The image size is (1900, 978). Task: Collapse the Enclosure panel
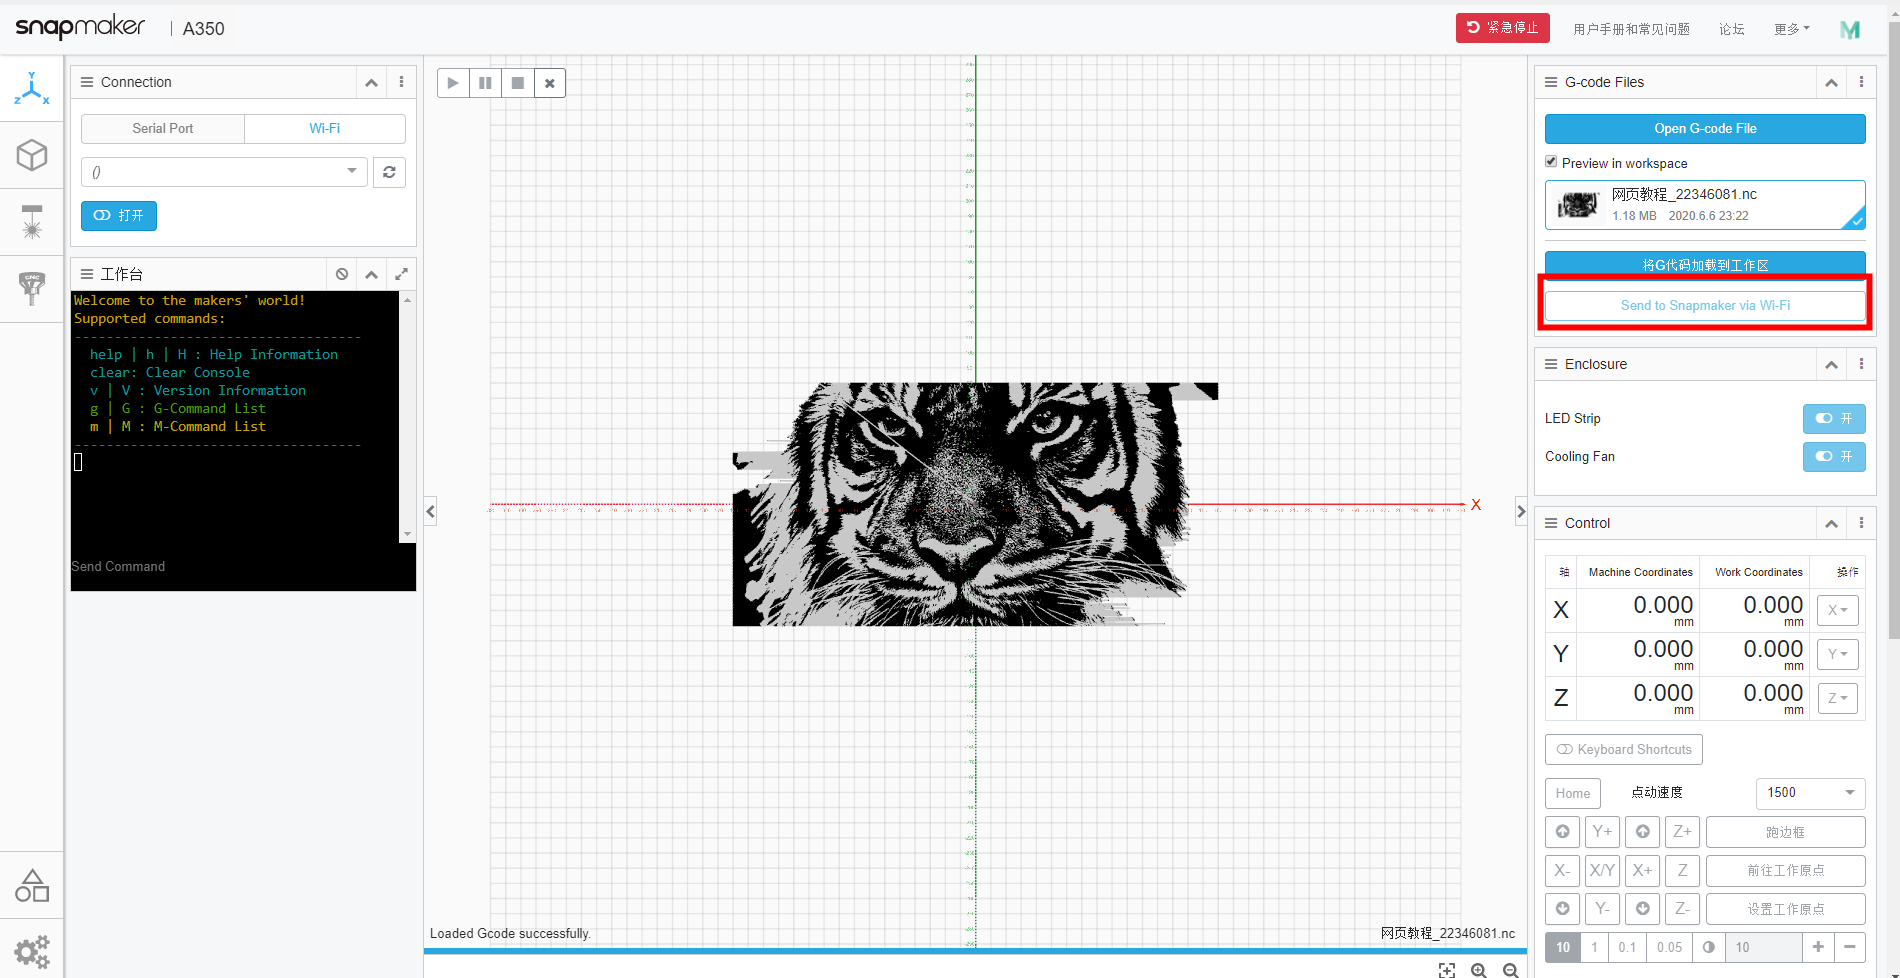click(x=1831, y=364)
